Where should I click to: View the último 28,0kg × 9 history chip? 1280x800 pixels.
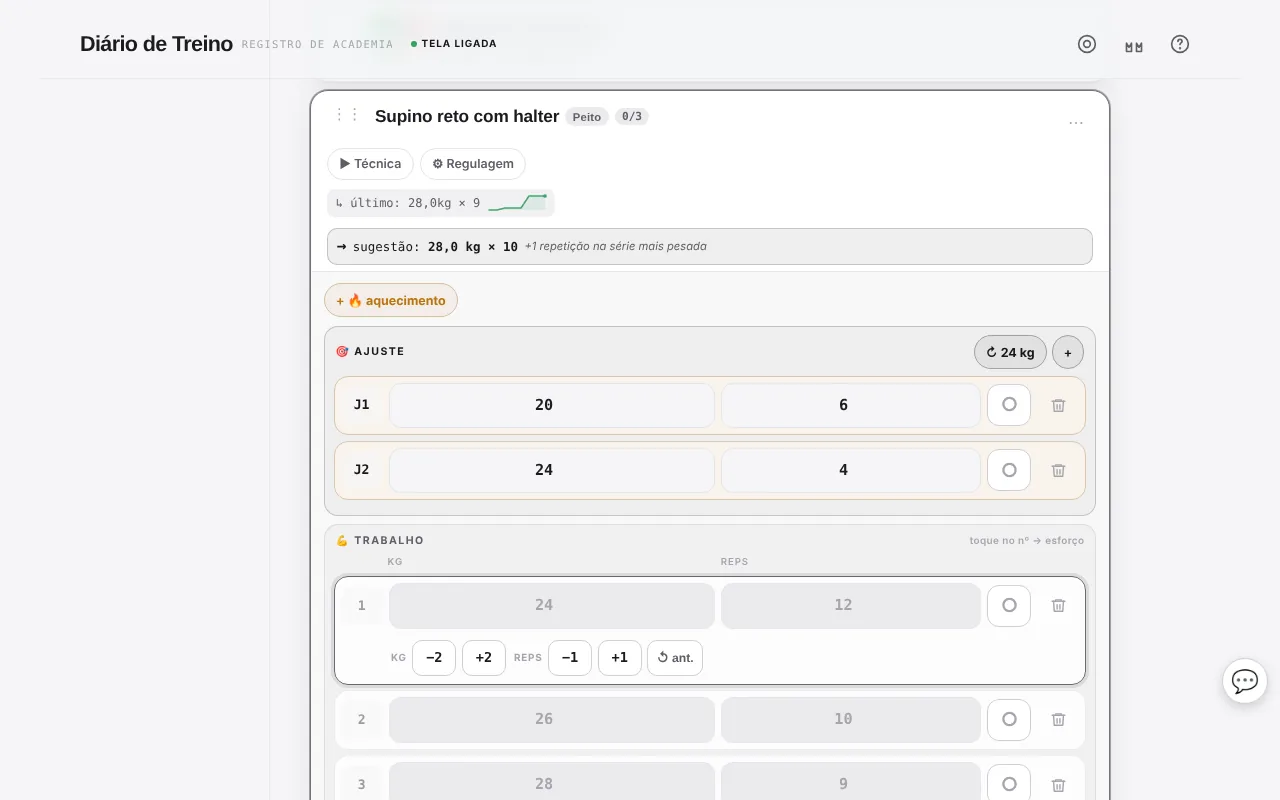(441, 203)
